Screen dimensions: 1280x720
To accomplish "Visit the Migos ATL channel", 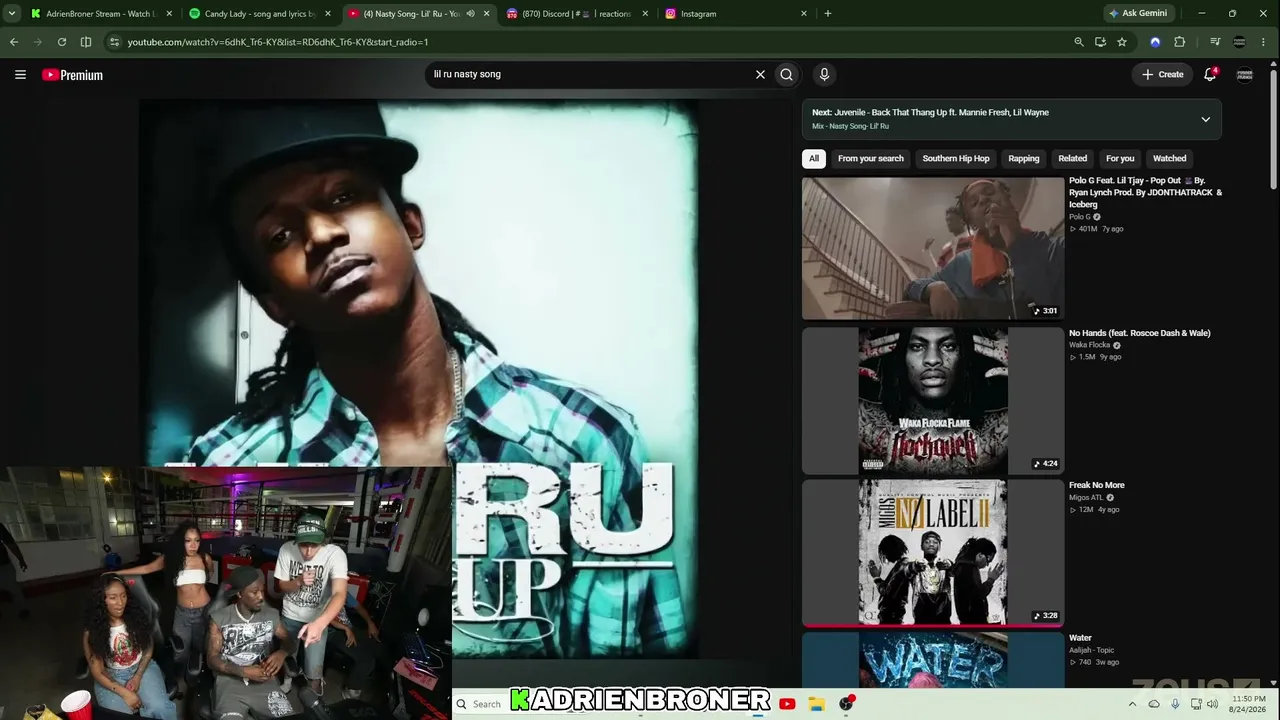I will (1086, 498).
